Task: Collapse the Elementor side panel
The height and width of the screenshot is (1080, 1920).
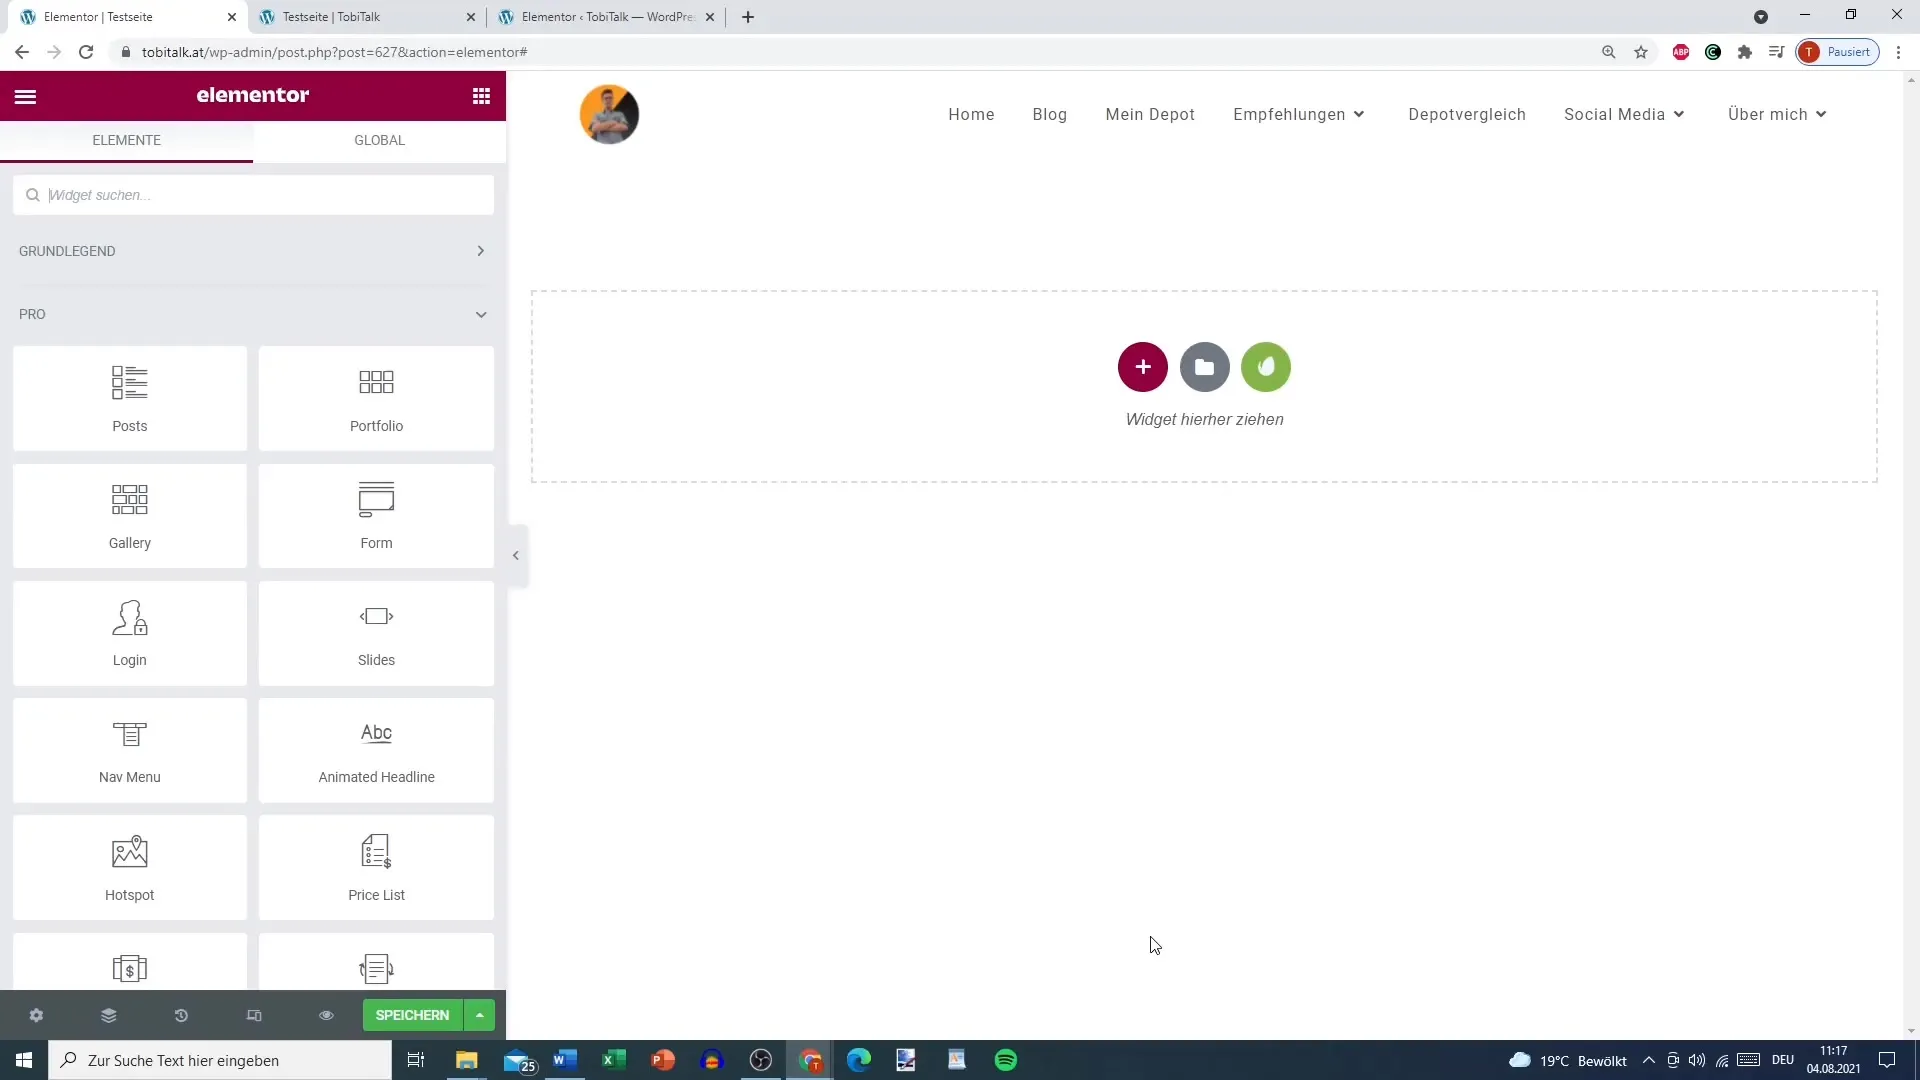Action: 516,555
